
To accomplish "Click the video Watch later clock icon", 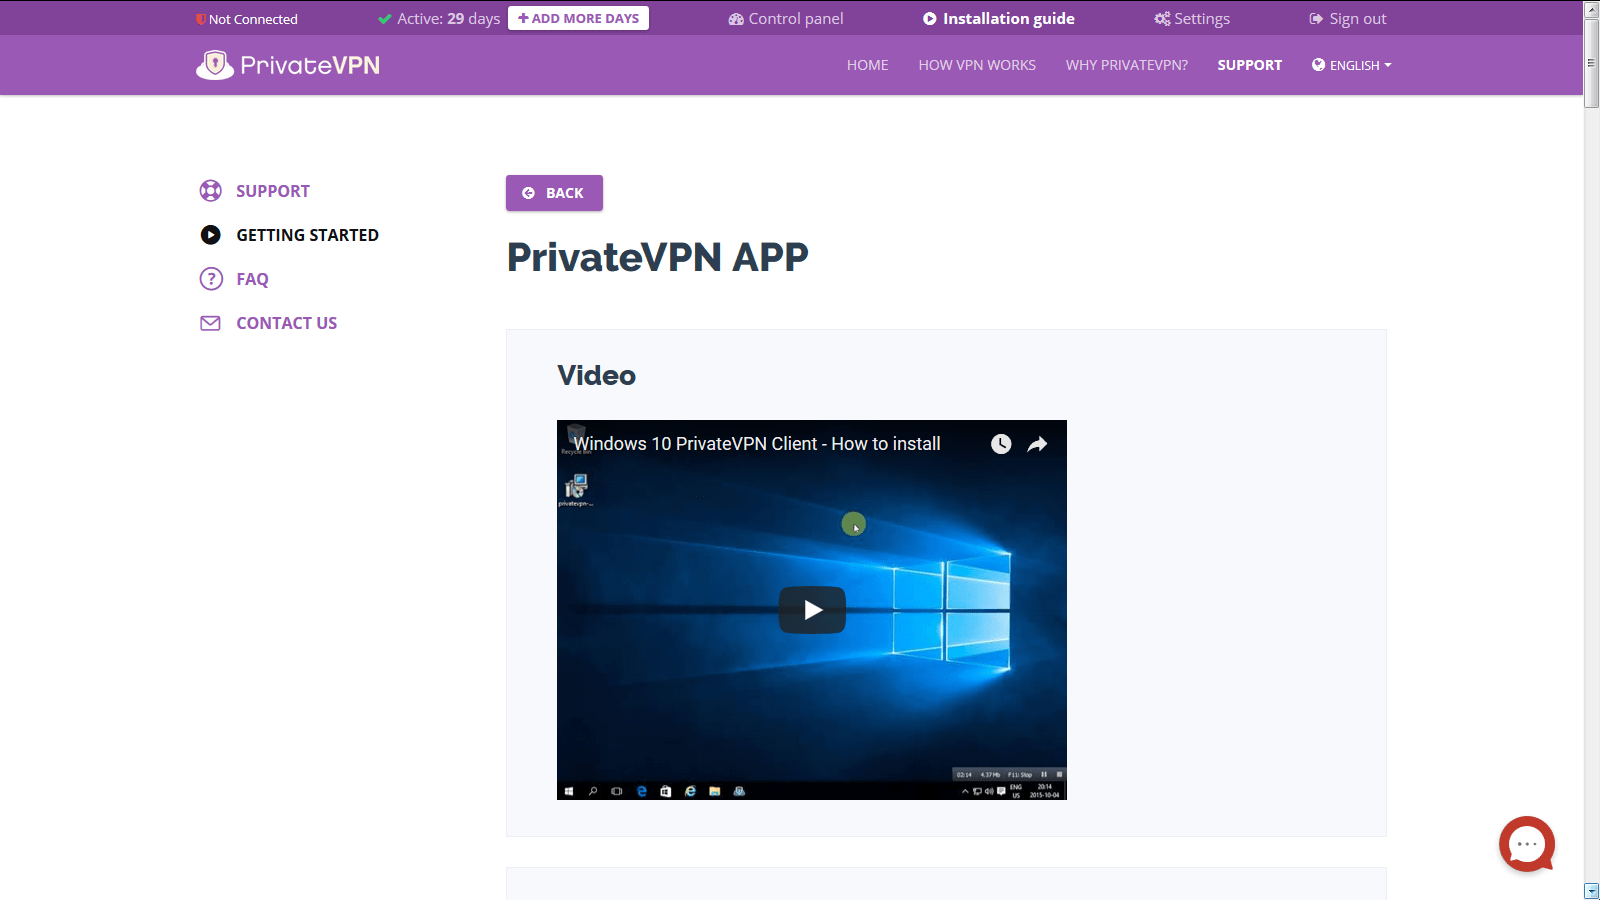I will coord(1001,444).
